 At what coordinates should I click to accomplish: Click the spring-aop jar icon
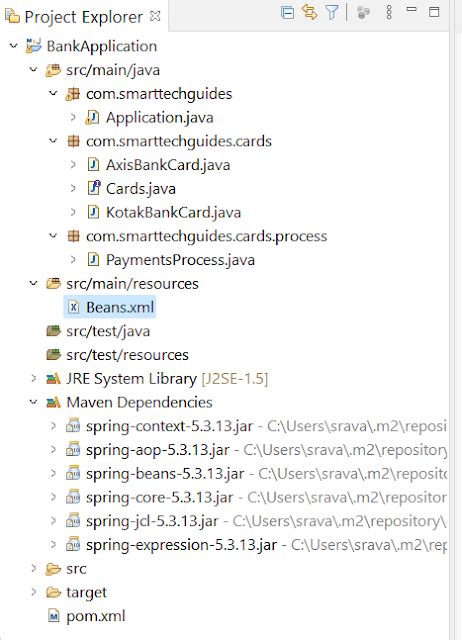(73, 449)
